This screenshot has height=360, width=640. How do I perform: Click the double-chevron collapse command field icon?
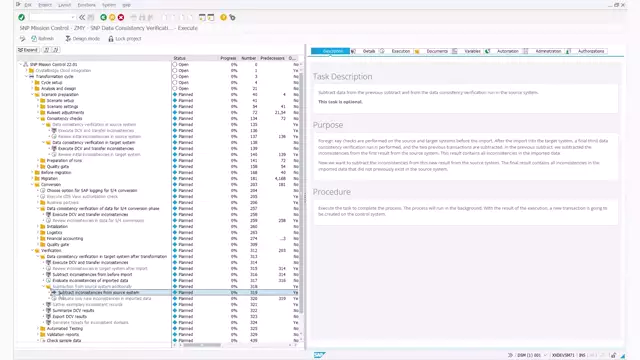click(x=82, y=17)
